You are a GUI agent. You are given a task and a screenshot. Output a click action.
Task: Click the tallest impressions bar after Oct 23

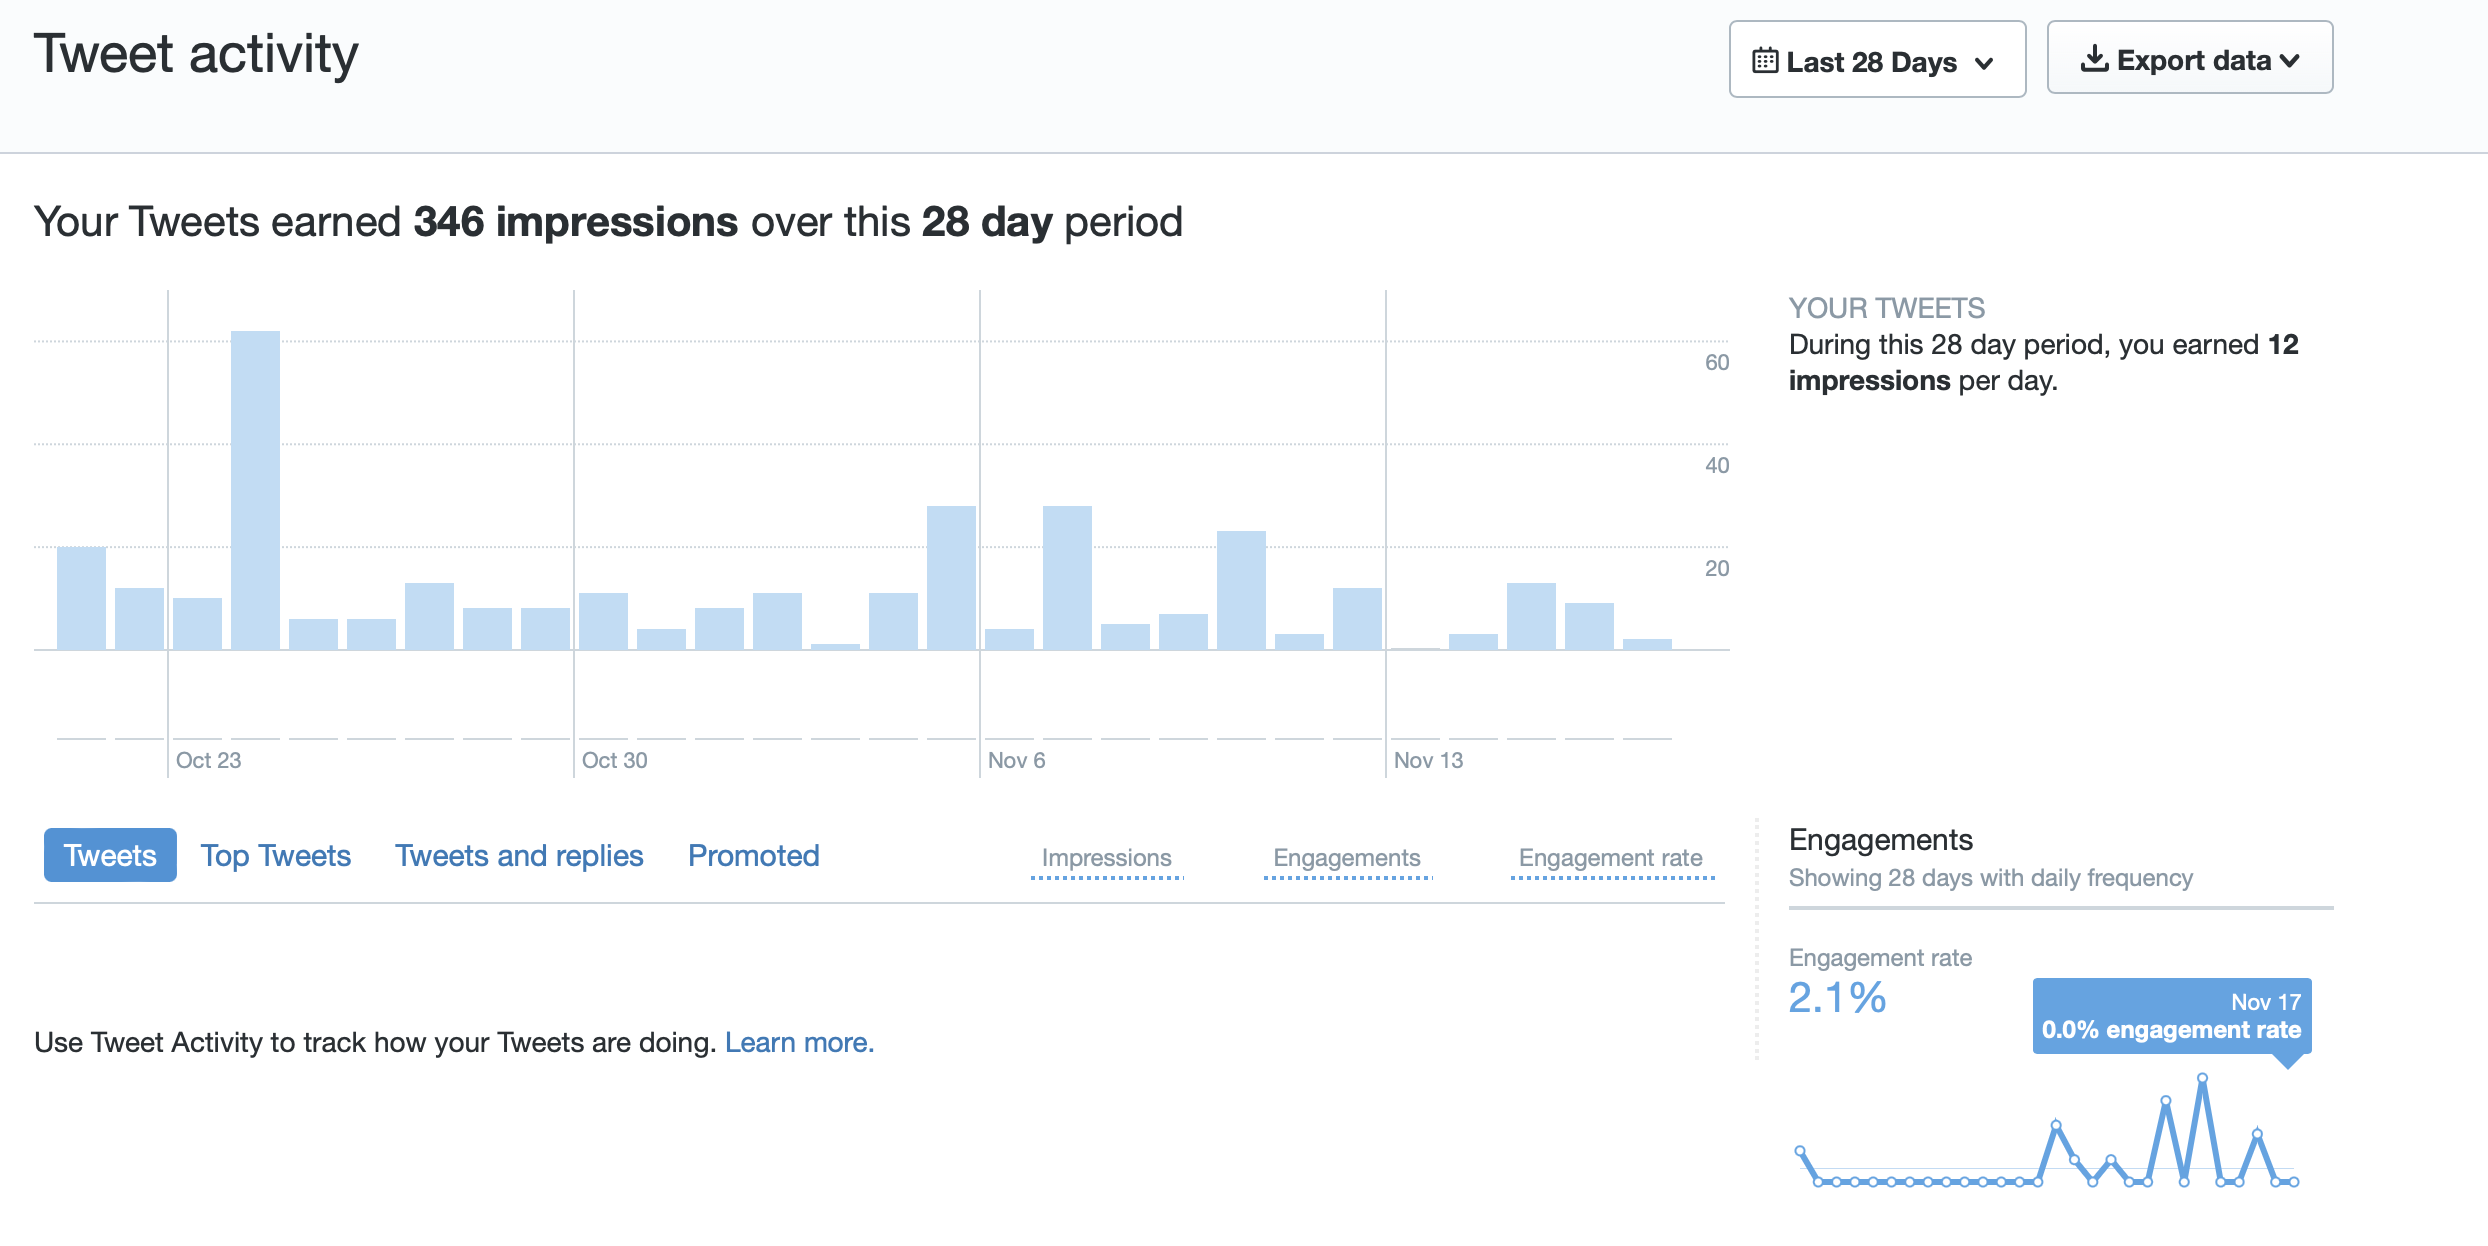click(255, 490)
